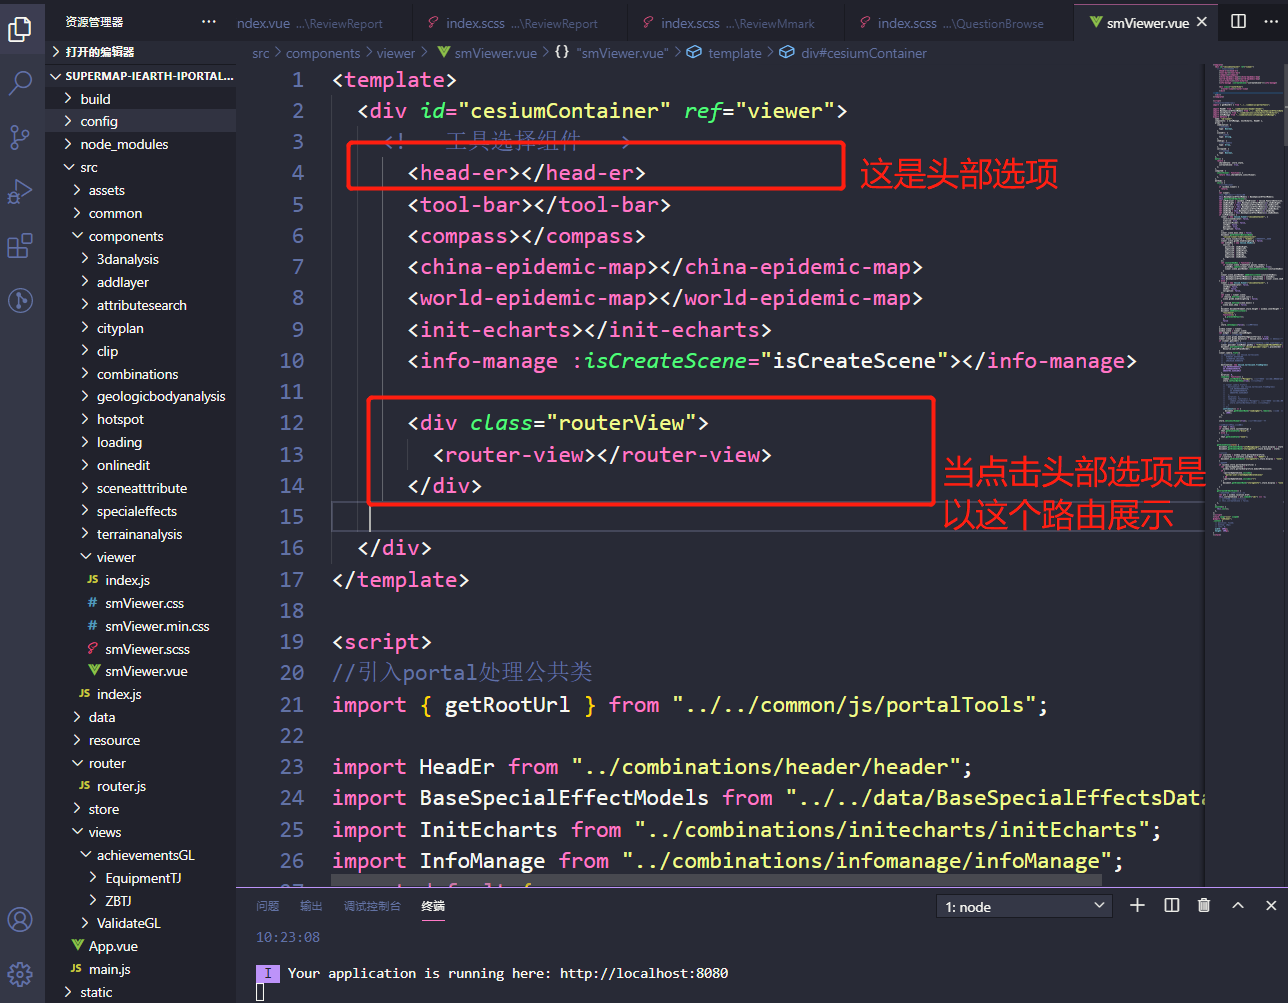Toggle split editor layout button

coord(1238,21)
